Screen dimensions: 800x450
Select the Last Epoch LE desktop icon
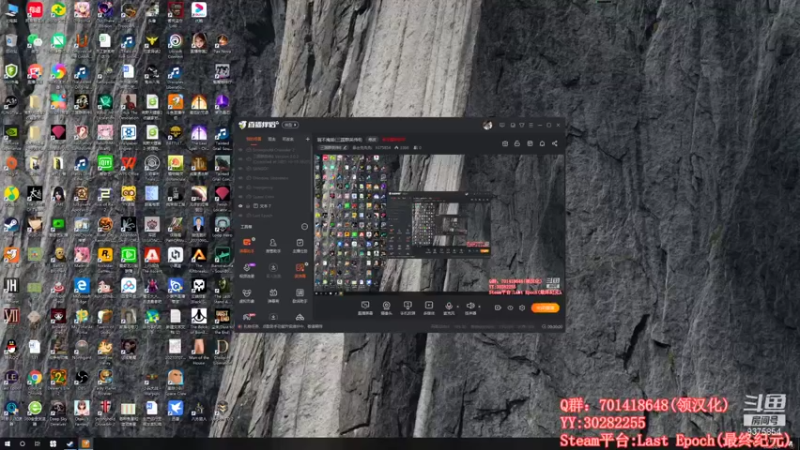tap(11, 378)
